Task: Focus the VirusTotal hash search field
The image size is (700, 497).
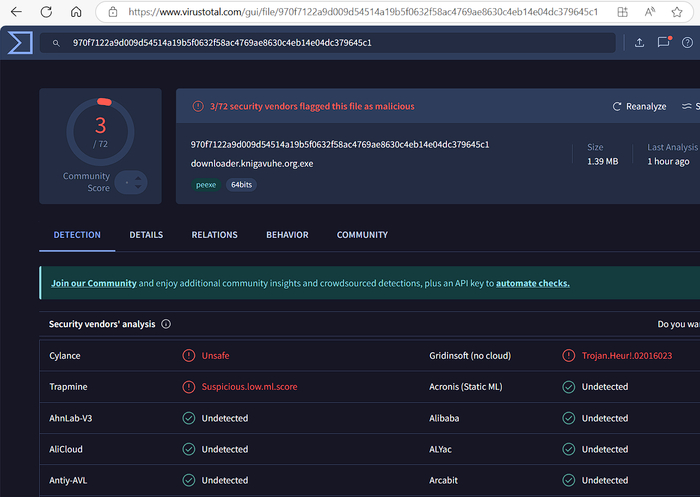Action: [x=328, y=43]
